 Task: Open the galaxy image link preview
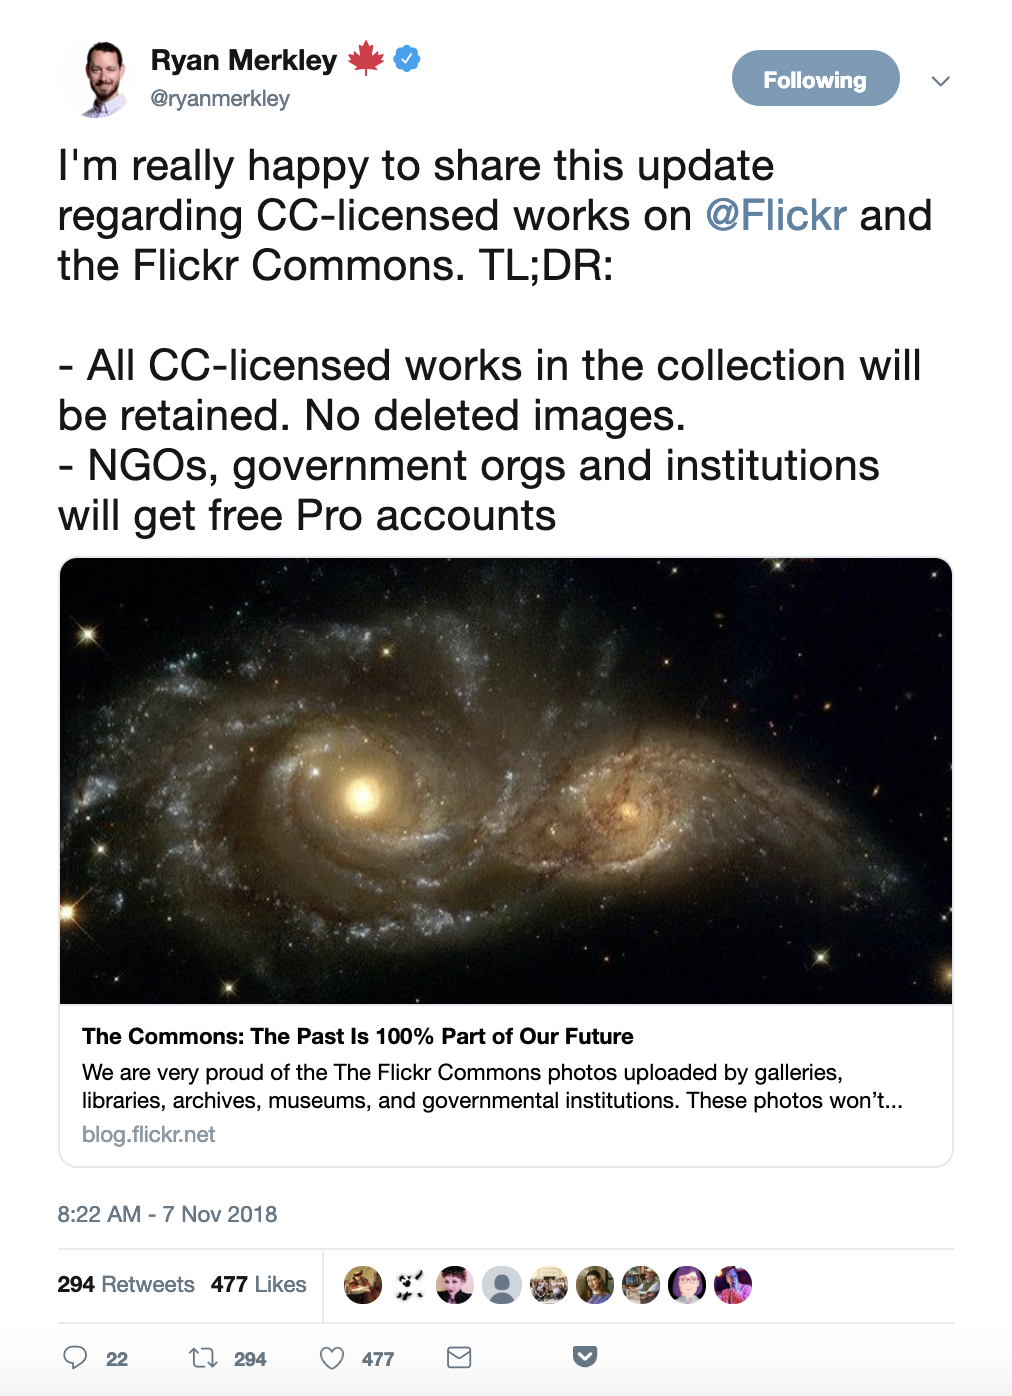[x=506, y=781]
